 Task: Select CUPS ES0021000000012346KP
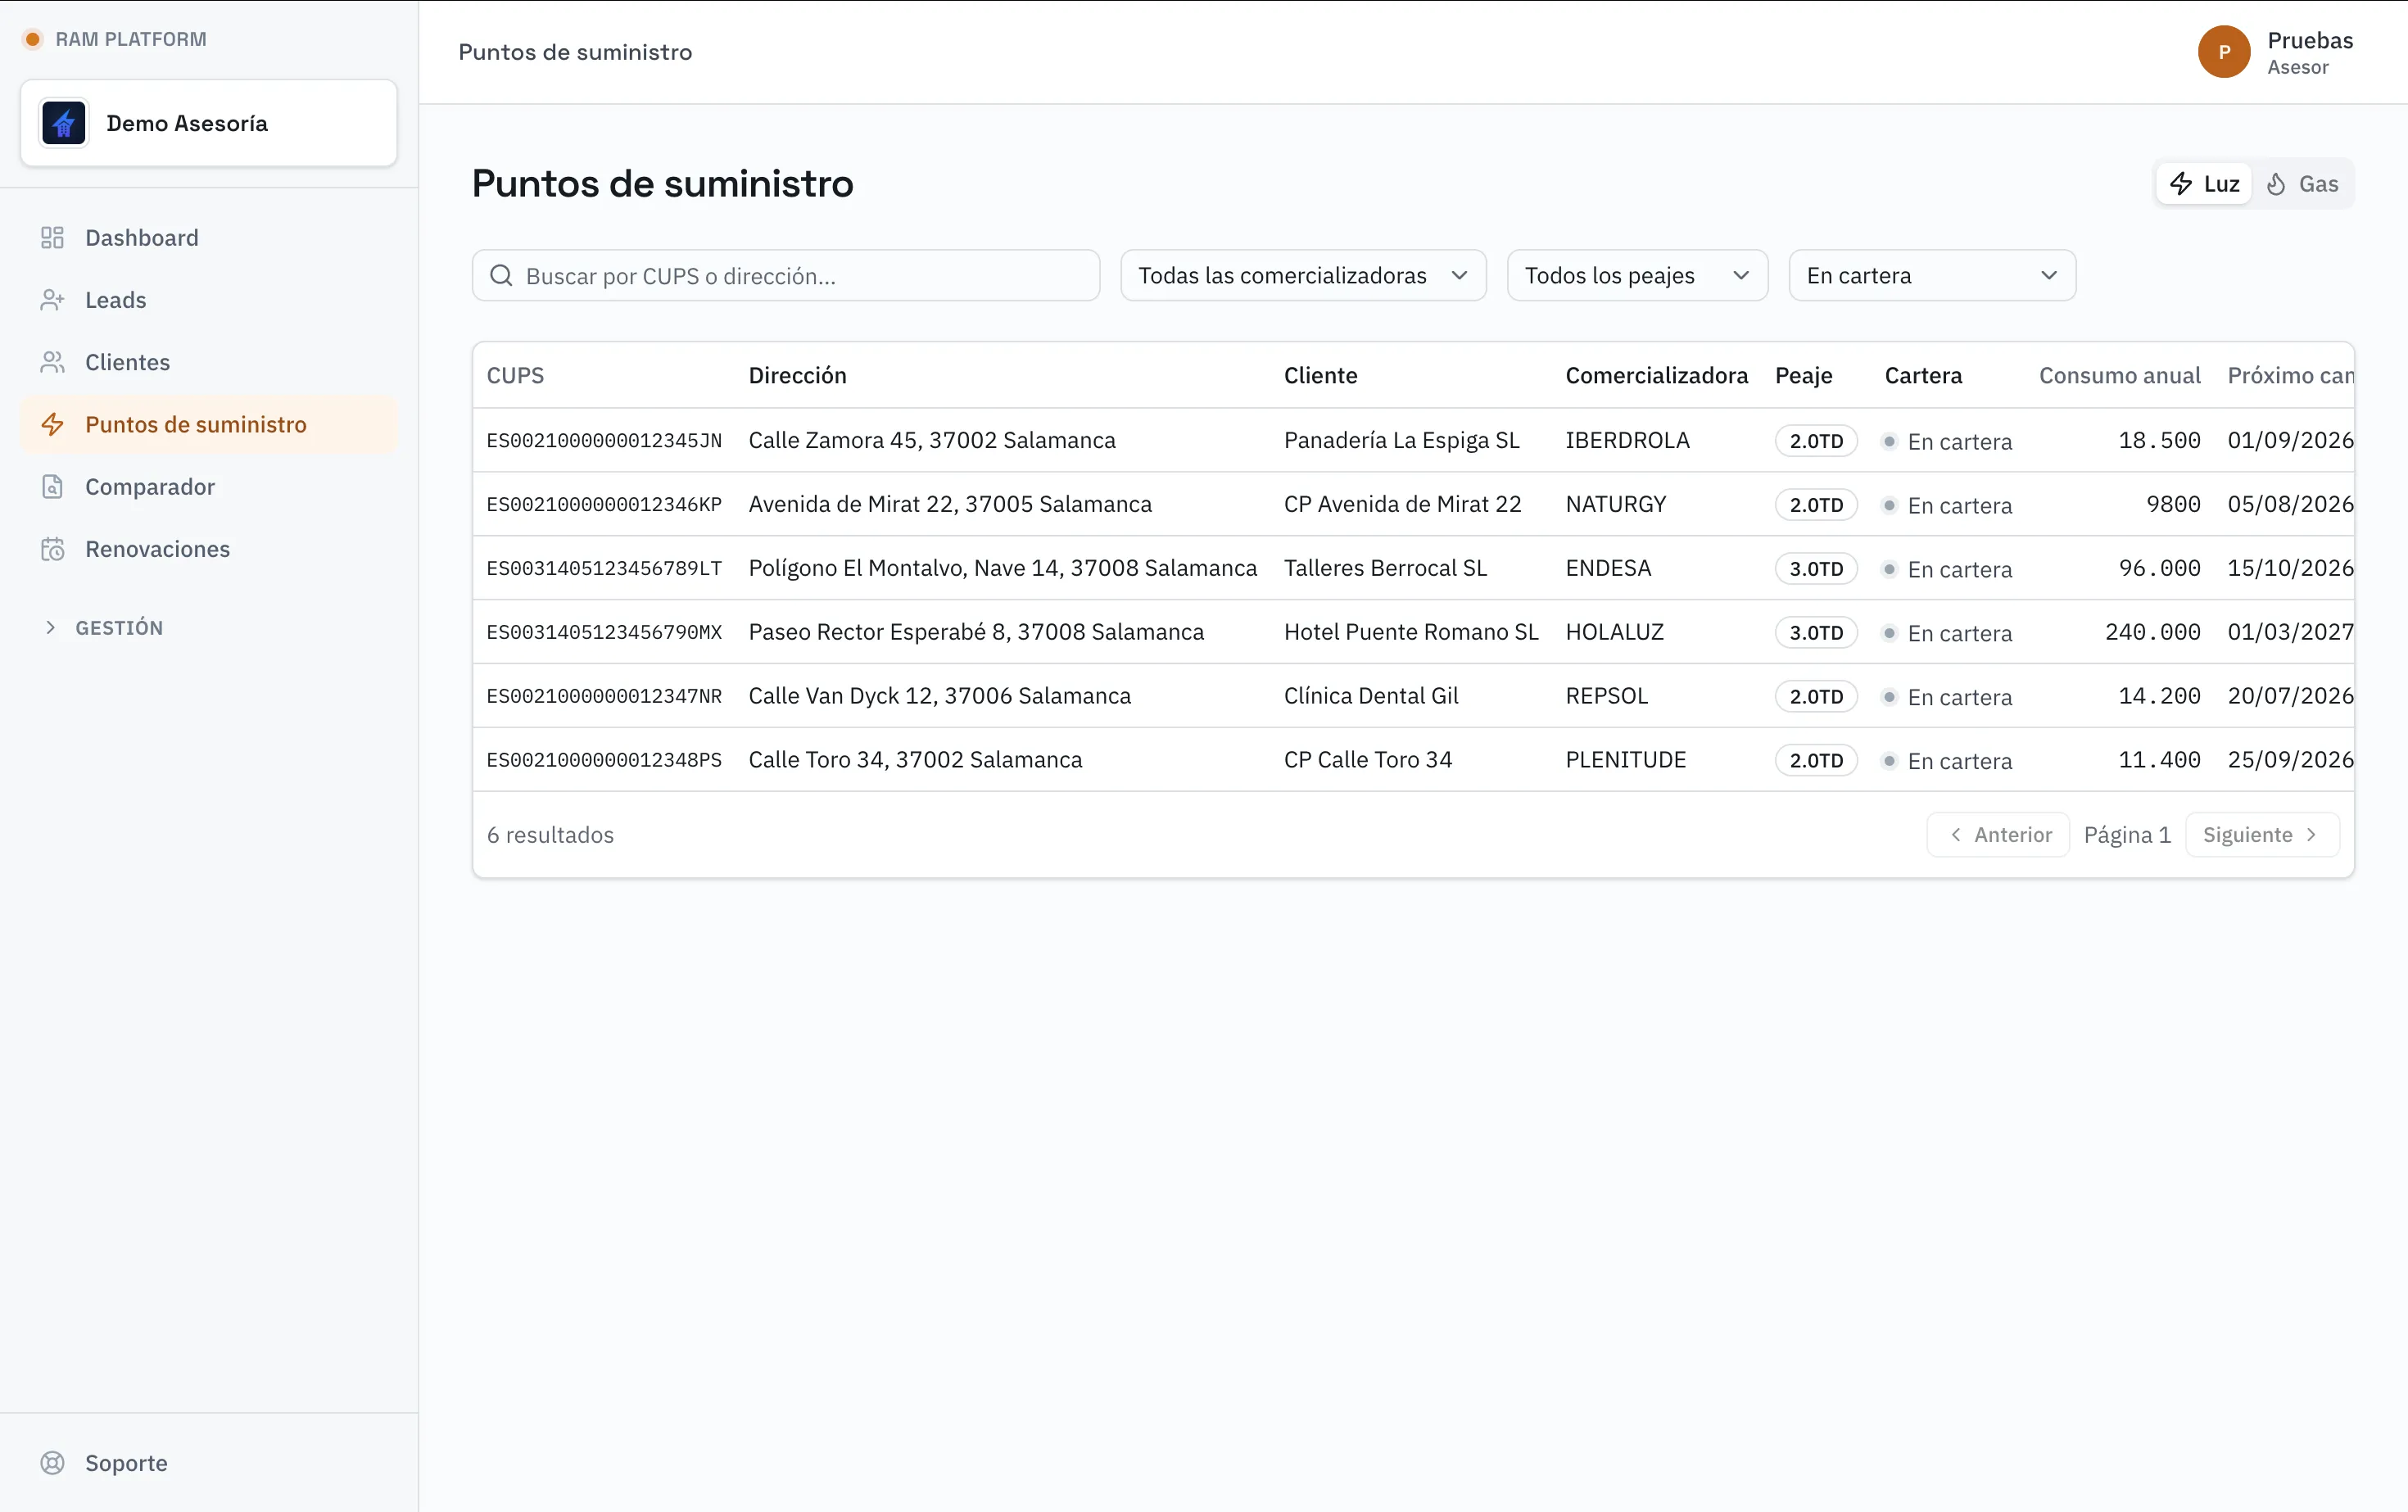coord(604,505)
